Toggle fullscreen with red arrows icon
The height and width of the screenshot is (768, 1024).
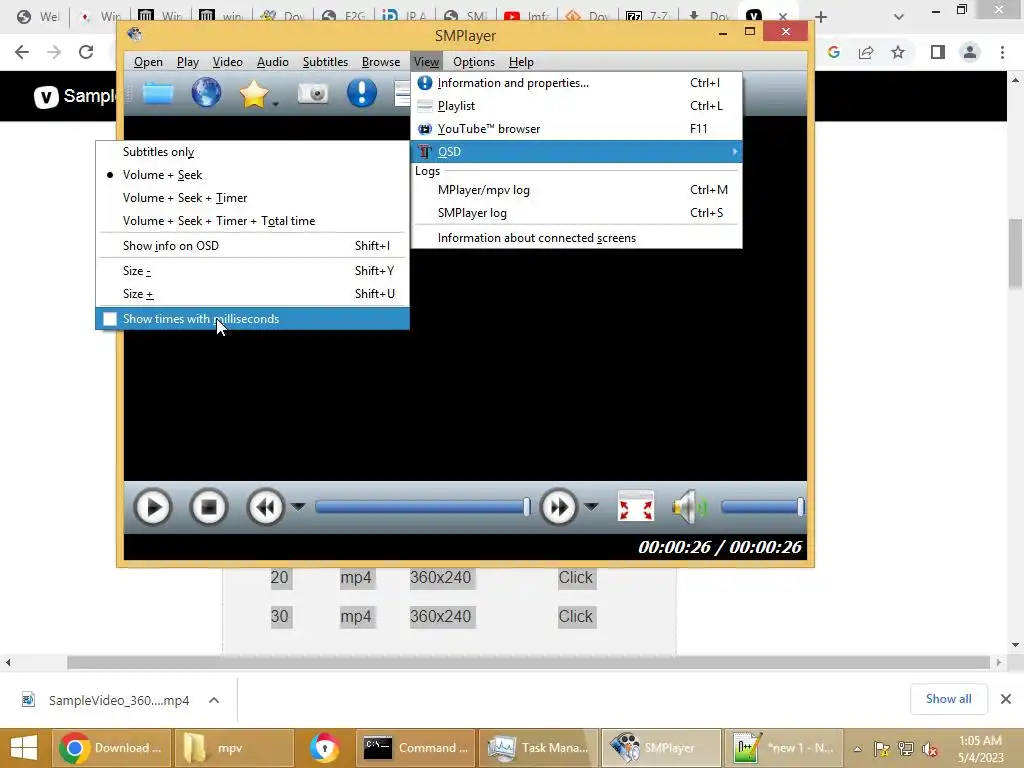(635, 507)
